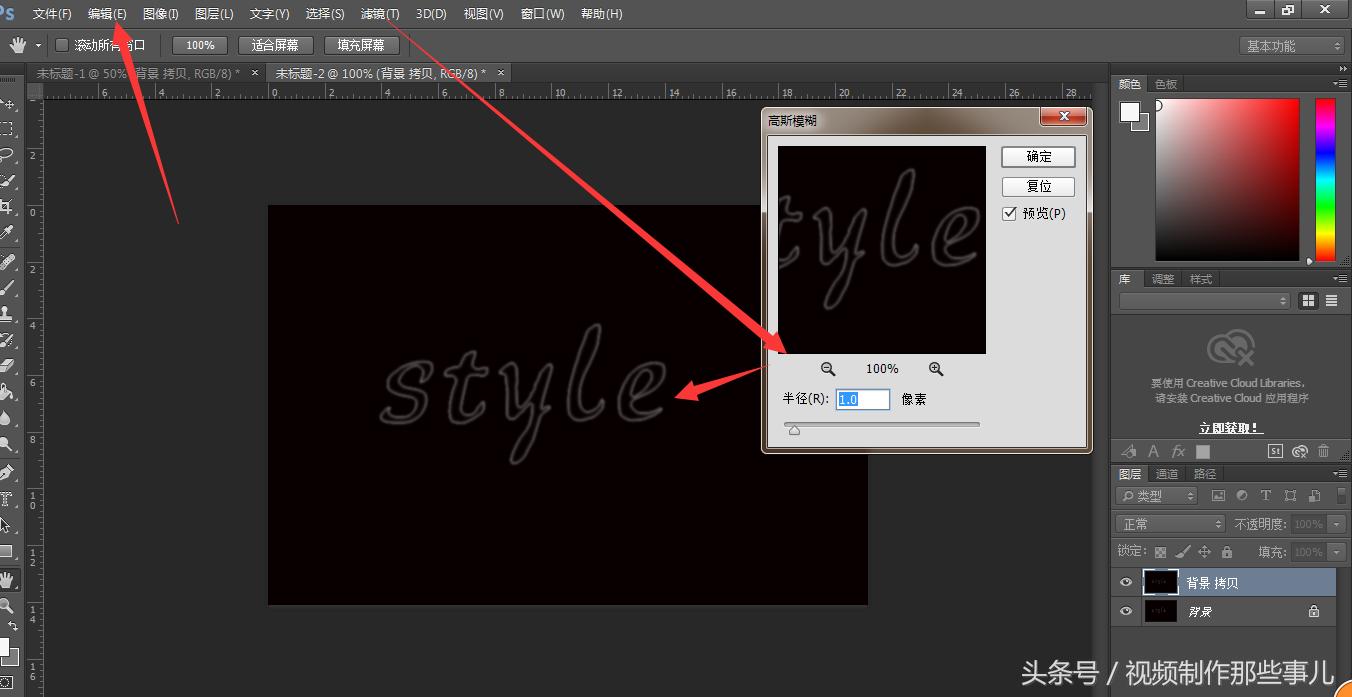Open the 滤镜(T) menu
This screenshot has width=1352, height=697.
[380, 14]
